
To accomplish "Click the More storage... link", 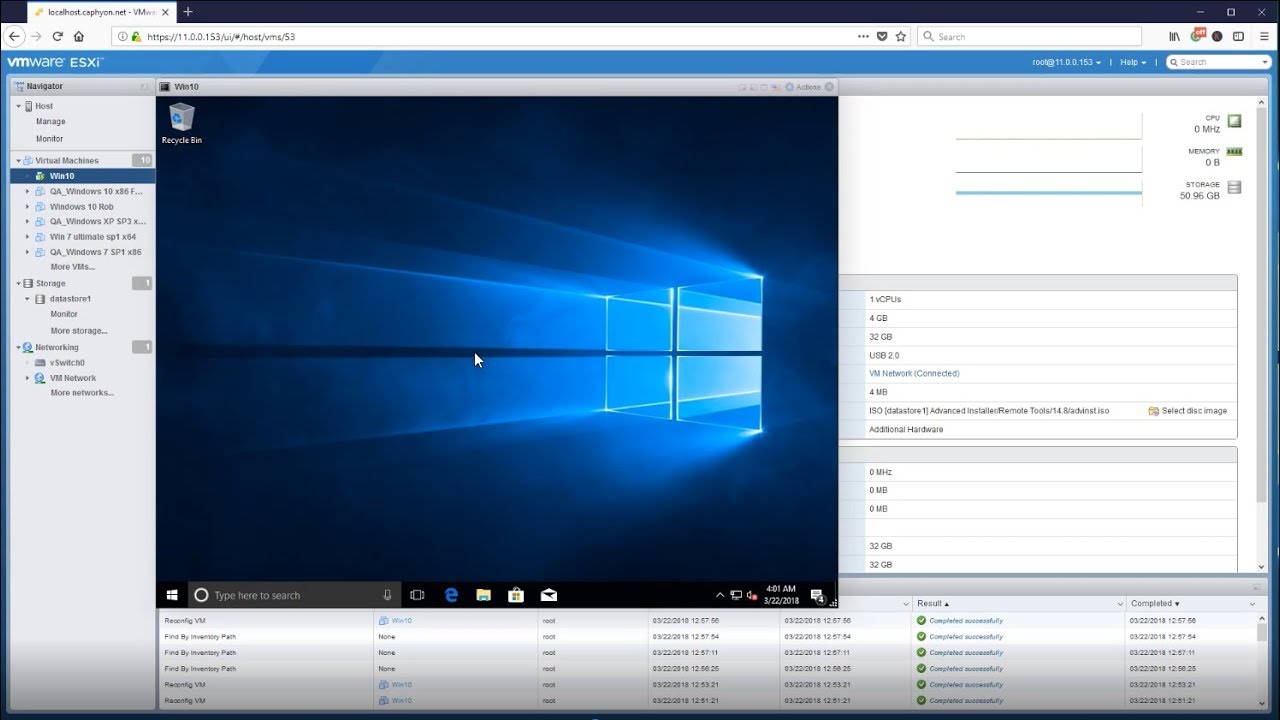I will point(79,331).
